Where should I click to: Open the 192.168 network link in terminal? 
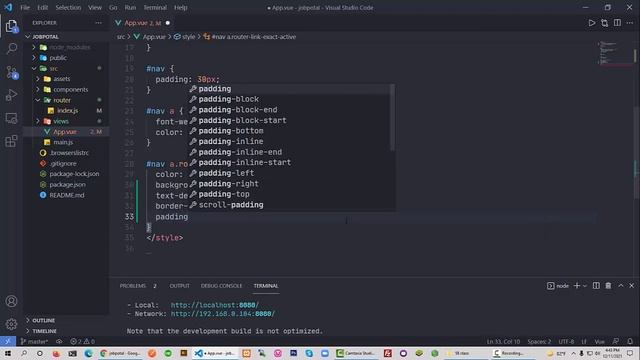tap(223, 314)
